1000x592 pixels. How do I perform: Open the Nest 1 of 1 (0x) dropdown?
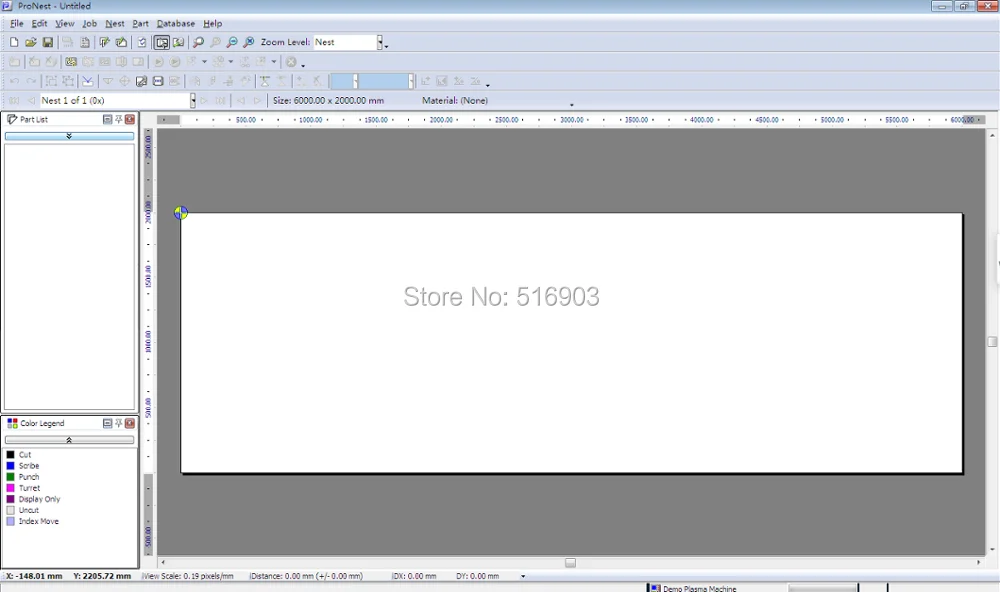(x=192, y=100)
